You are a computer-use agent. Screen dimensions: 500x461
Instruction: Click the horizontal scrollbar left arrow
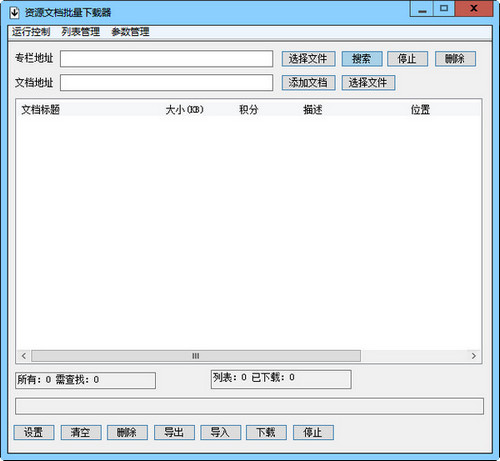coord(24,356)
